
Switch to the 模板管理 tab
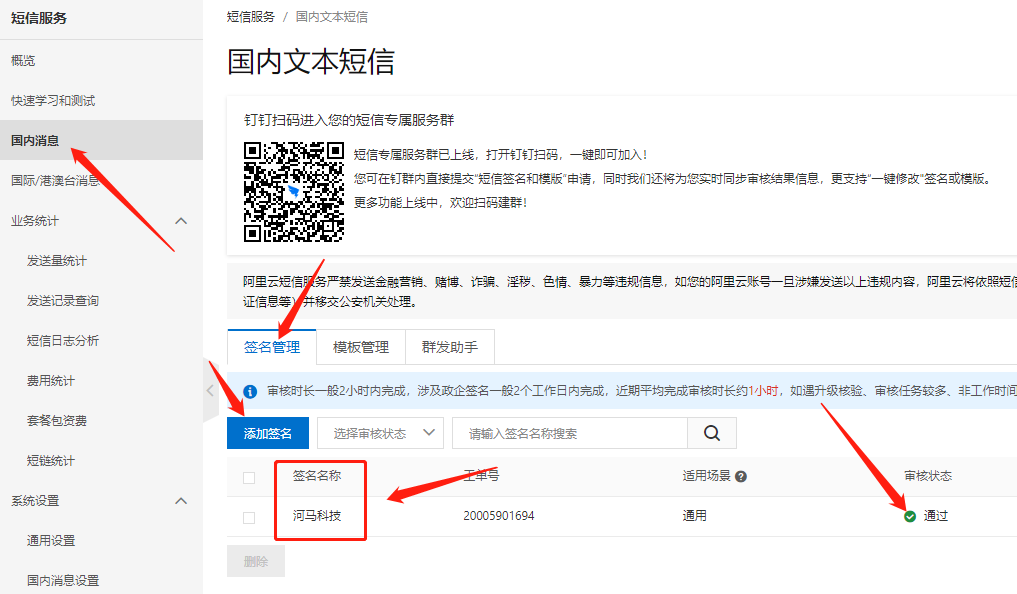[360, 347]
